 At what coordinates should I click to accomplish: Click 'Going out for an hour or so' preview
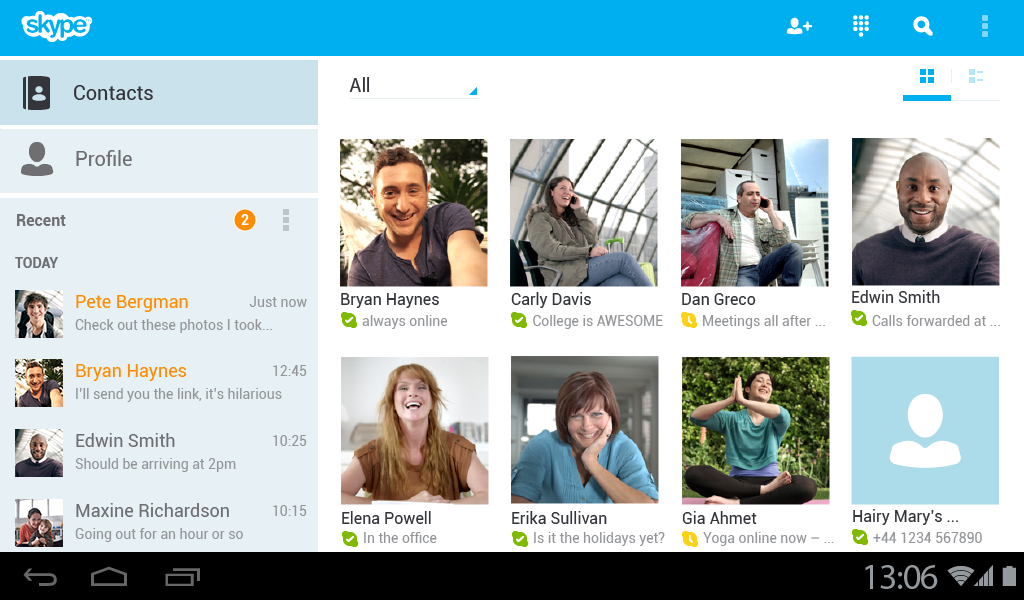(x=159, y=533)
